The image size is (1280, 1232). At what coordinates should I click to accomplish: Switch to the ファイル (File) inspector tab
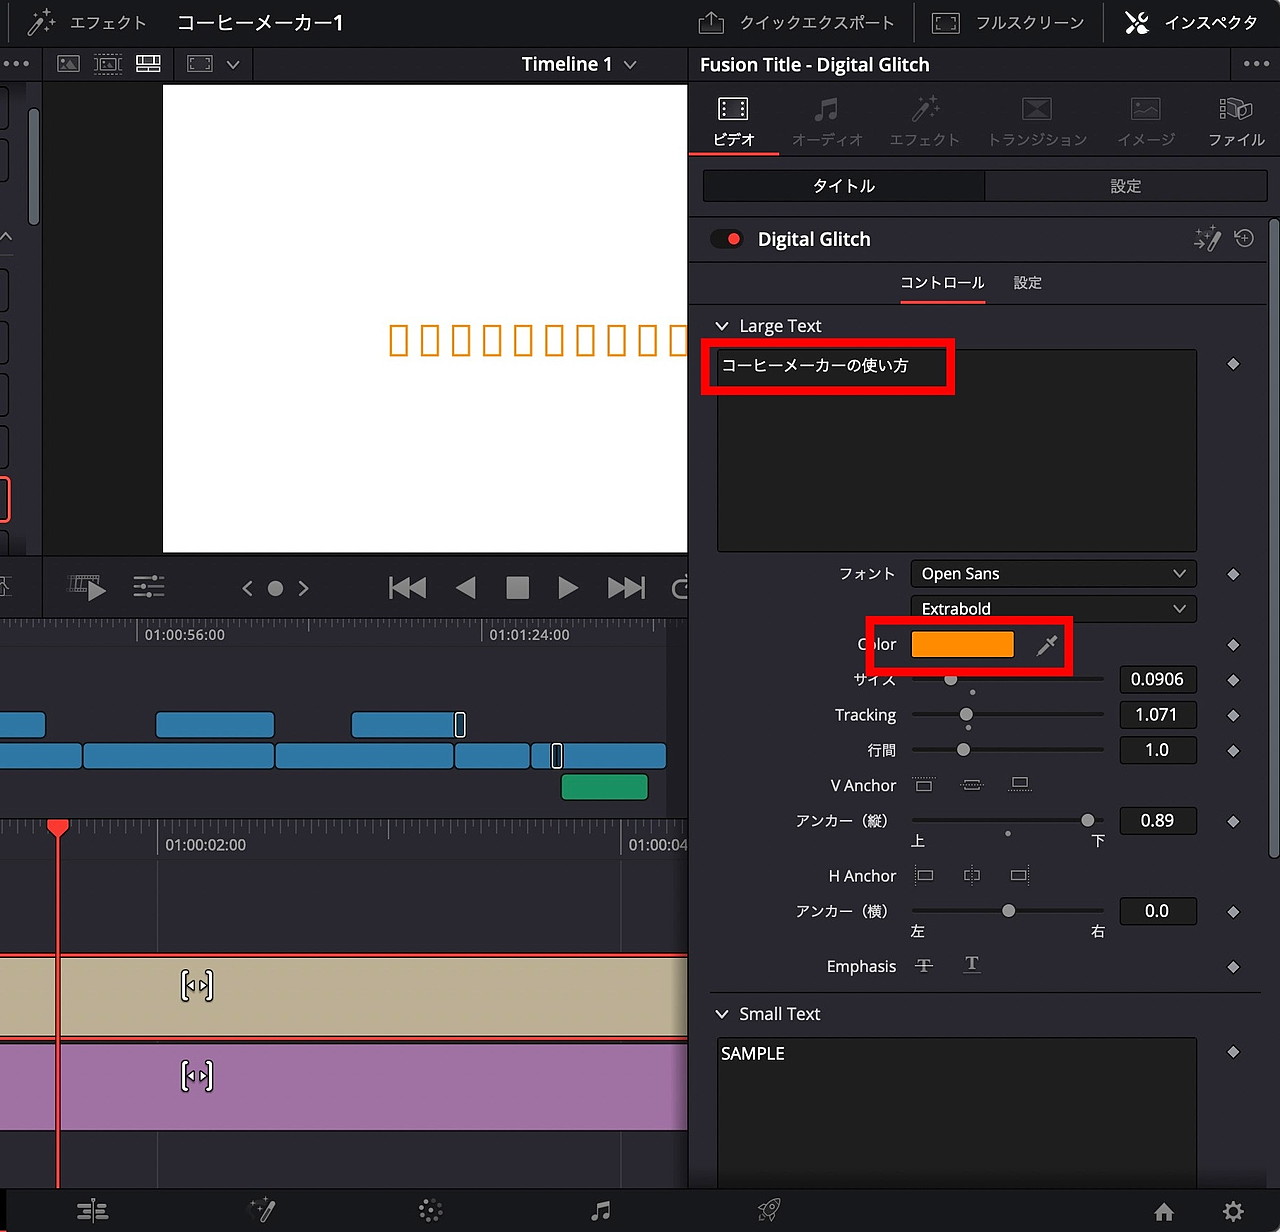pos(1236,123)
